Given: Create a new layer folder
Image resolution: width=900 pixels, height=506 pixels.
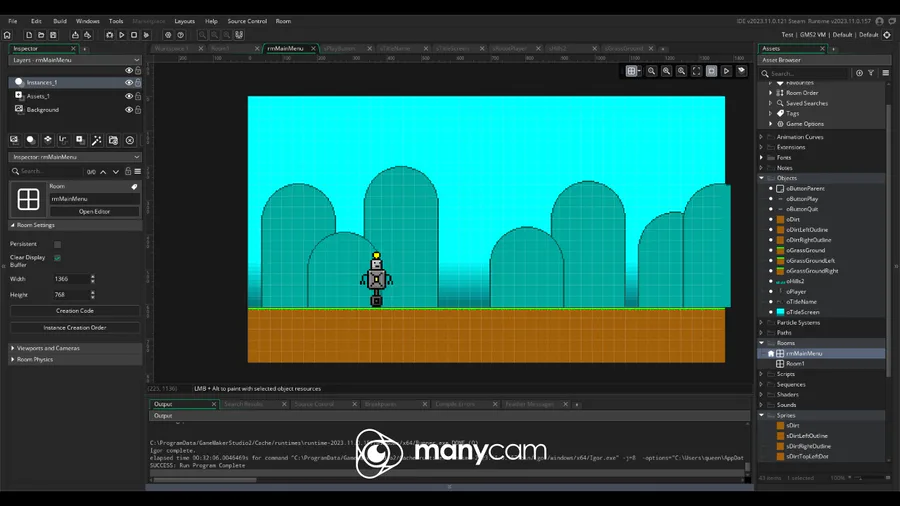Looking at the screenshot, I should pyautogui.click(x=113, y=140).
